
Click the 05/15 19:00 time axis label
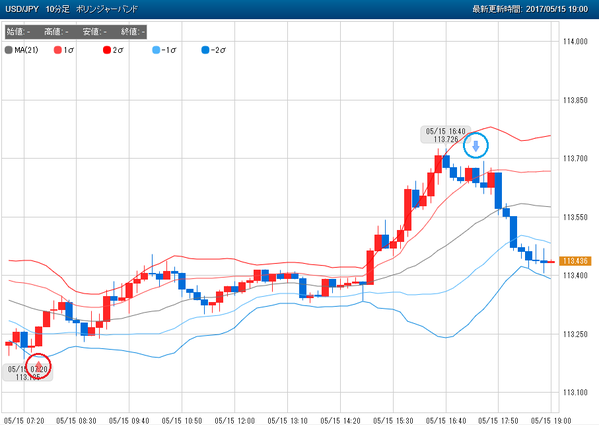click(551, 420)
